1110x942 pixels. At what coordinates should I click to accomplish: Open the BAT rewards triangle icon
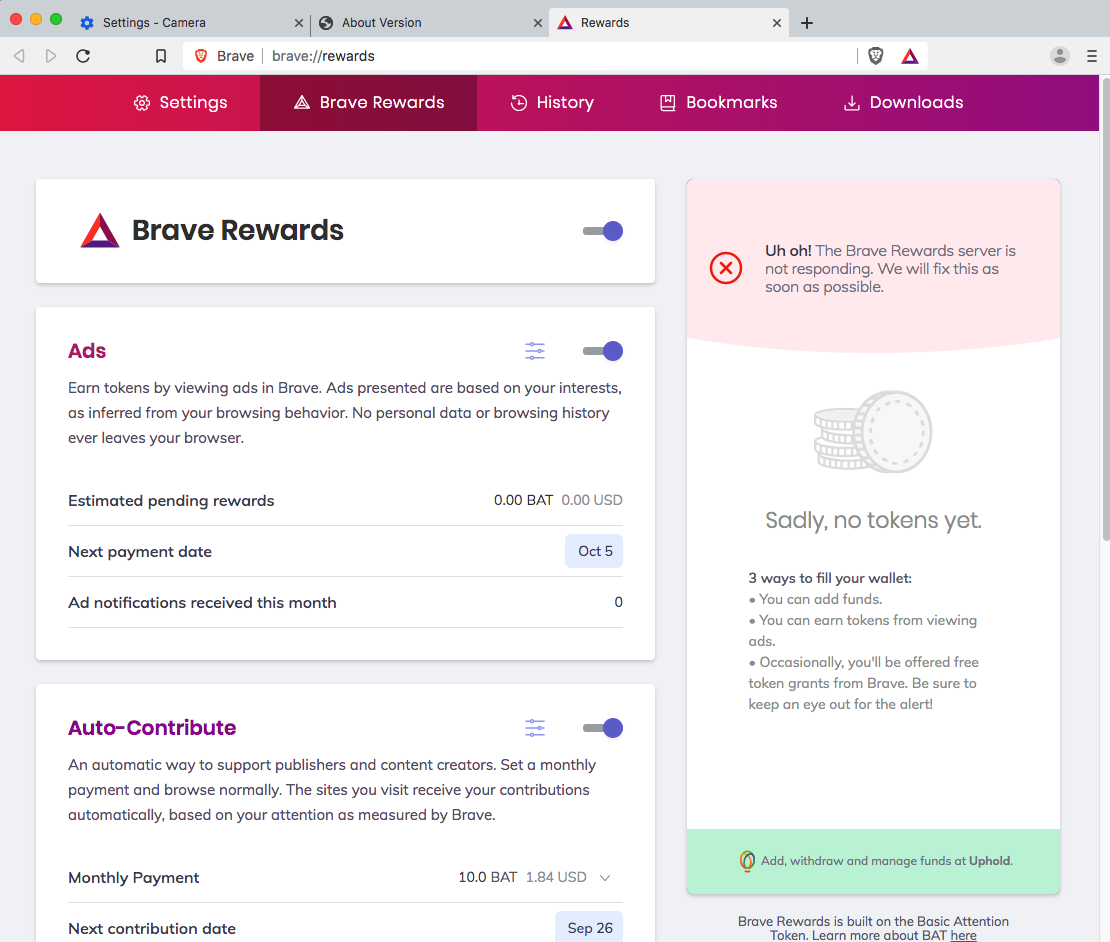pos(910,56)
